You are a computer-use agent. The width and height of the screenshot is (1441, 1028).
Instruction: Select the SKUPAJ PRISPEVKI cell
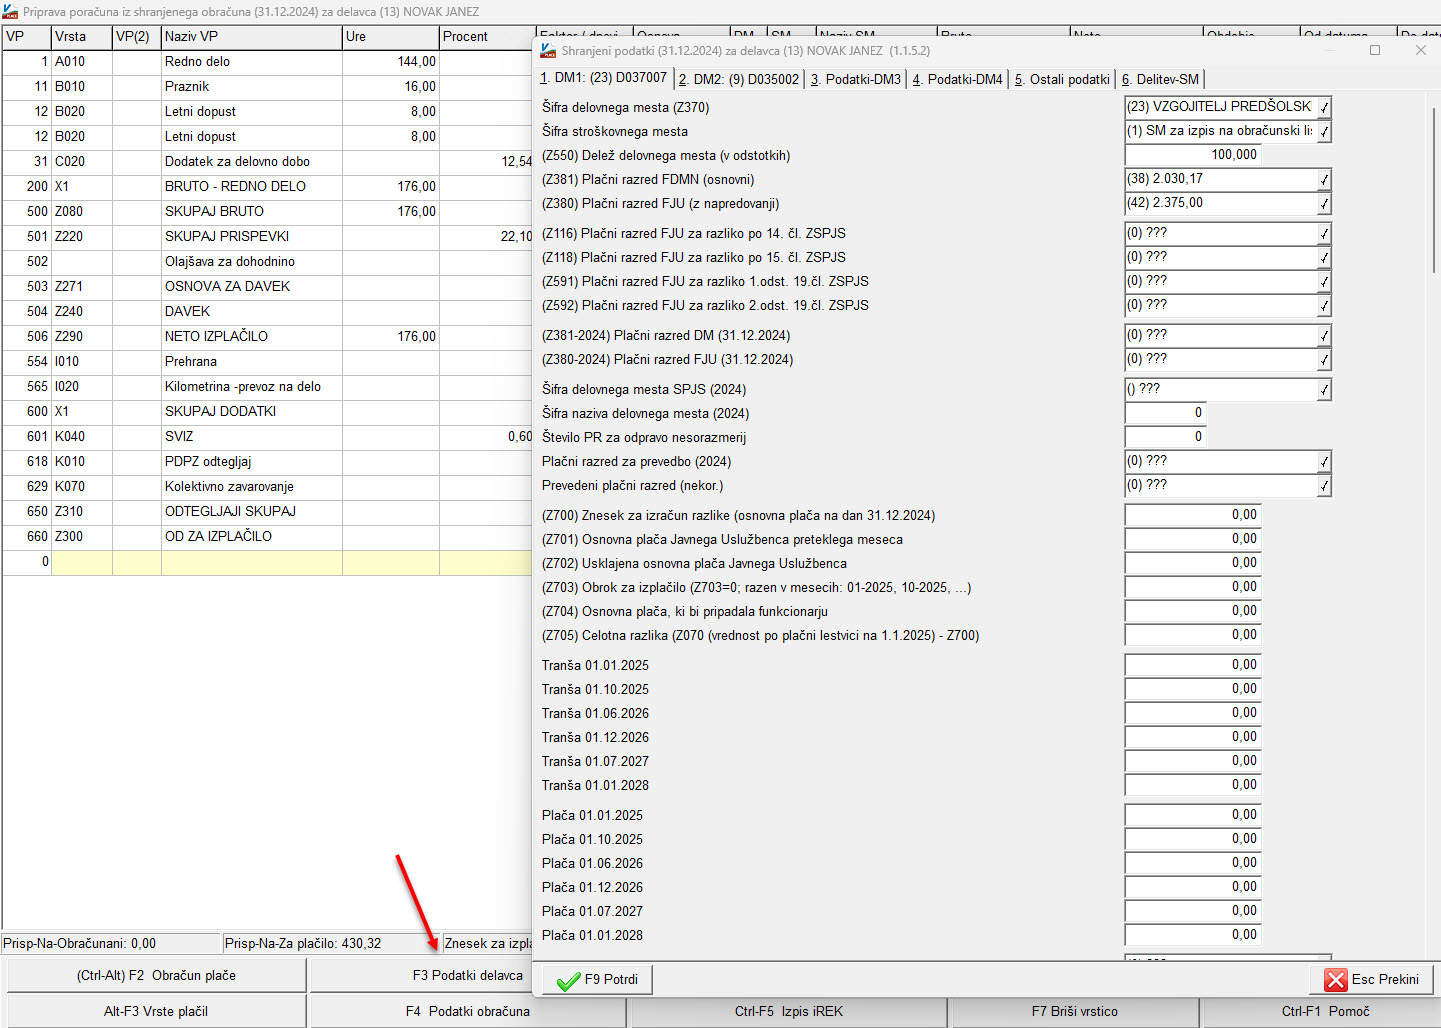(252, 237)
